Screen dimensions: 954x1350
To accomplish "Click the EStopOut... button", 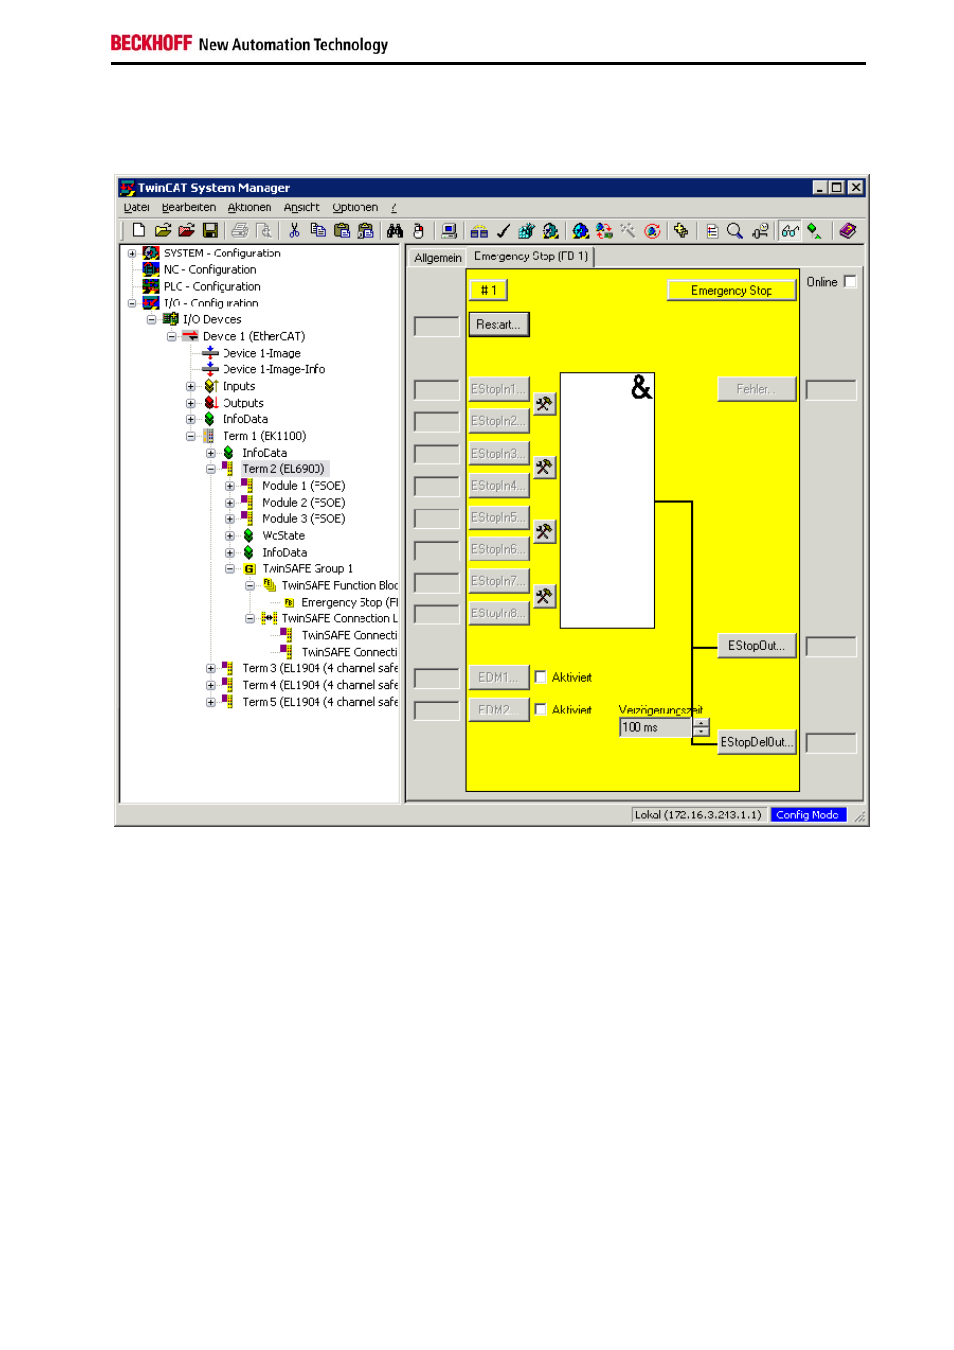I will click(x=757, y=646).
